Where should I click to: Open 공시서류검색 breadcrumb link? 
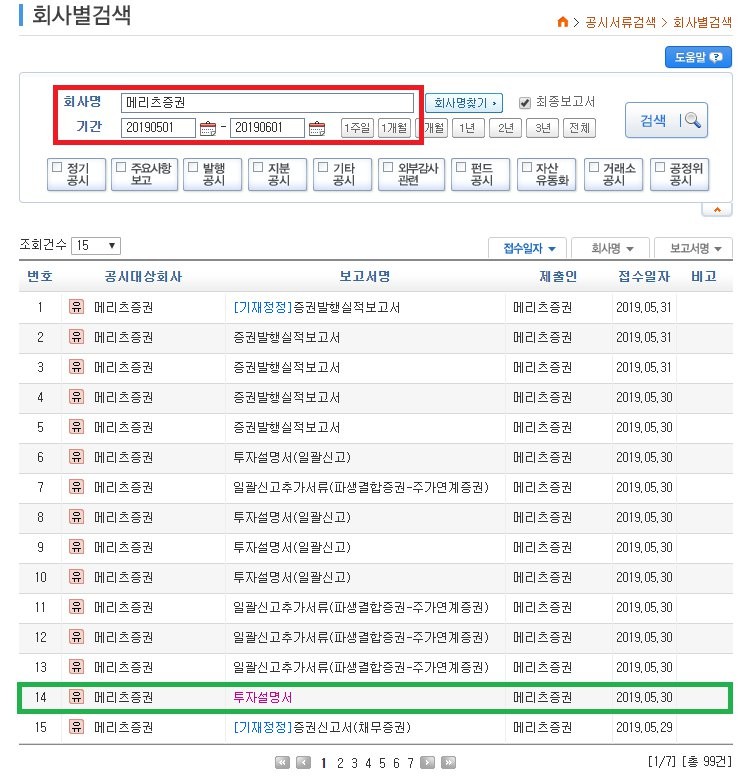pyautogui.click(x=620, y=22)
